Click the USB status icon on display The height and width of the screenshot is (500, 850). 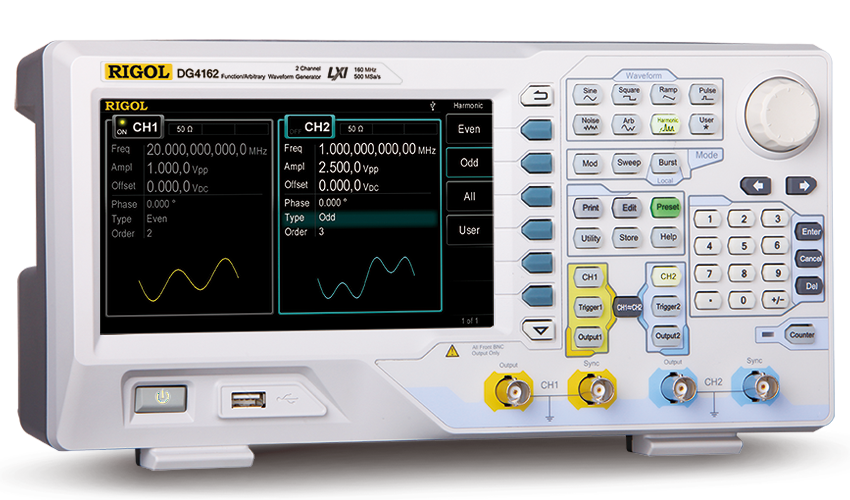pyautogui.click(x=432, y=106)
